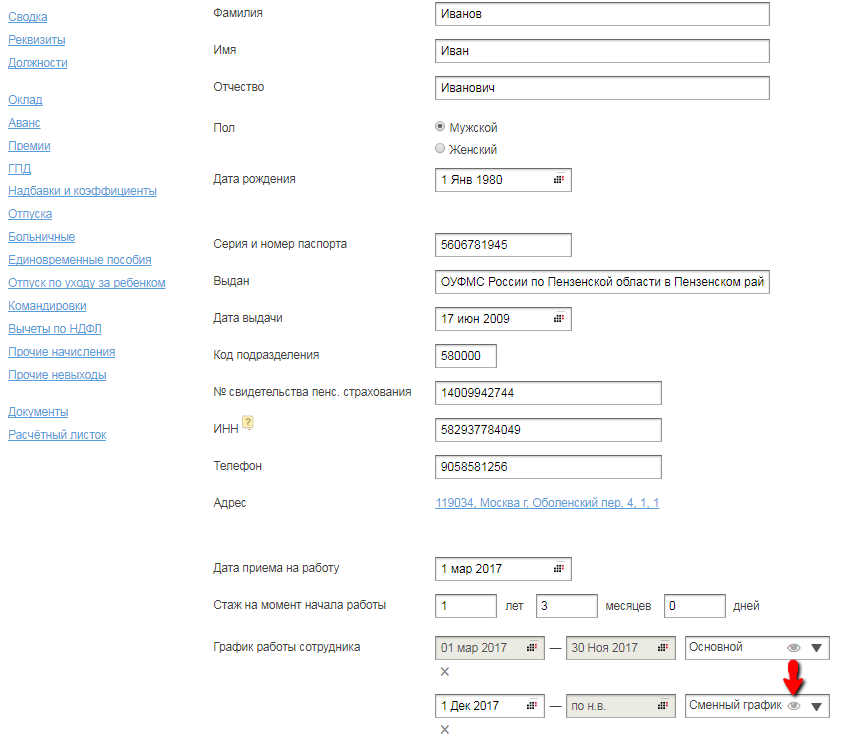
Task: Open Надбавки и коэффициенты
Action: click(82, 191)
